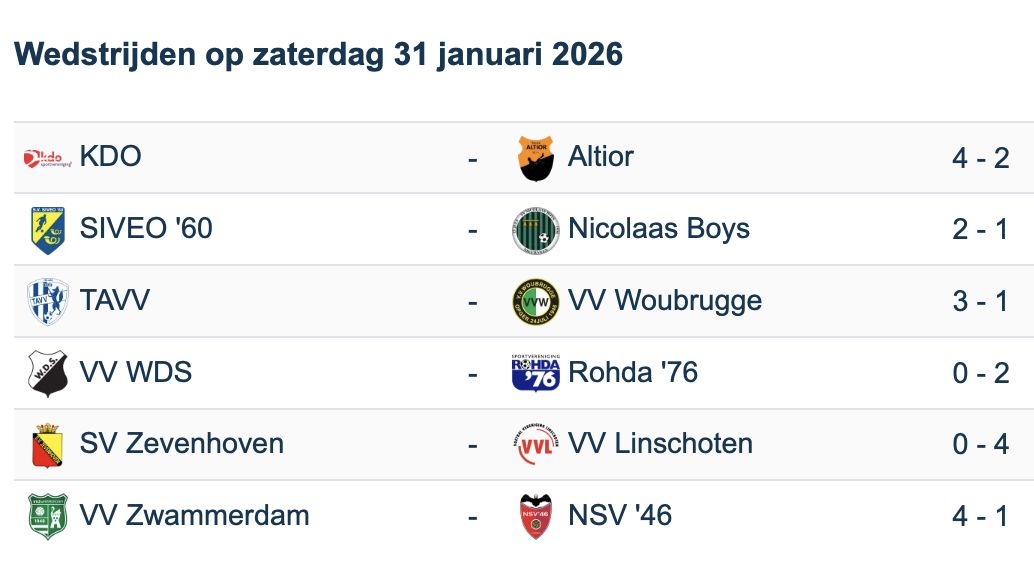Viewport: 1034px width, 580px height.
Task: Click the SV Zevenhoven crest
Action: (x=48, y=445)
